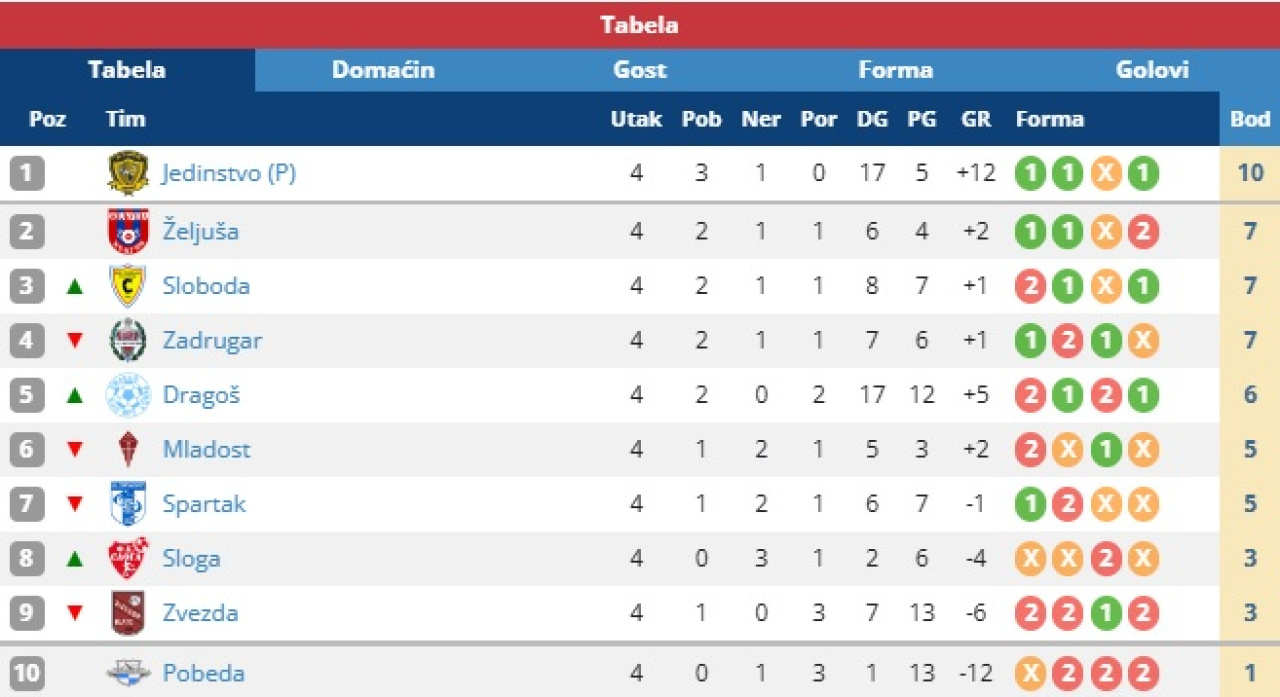Viewport: 1280px width, 697px height.
Task: Open the Gost standings tab
Action: pyautogui.click(x=640, y=70)
